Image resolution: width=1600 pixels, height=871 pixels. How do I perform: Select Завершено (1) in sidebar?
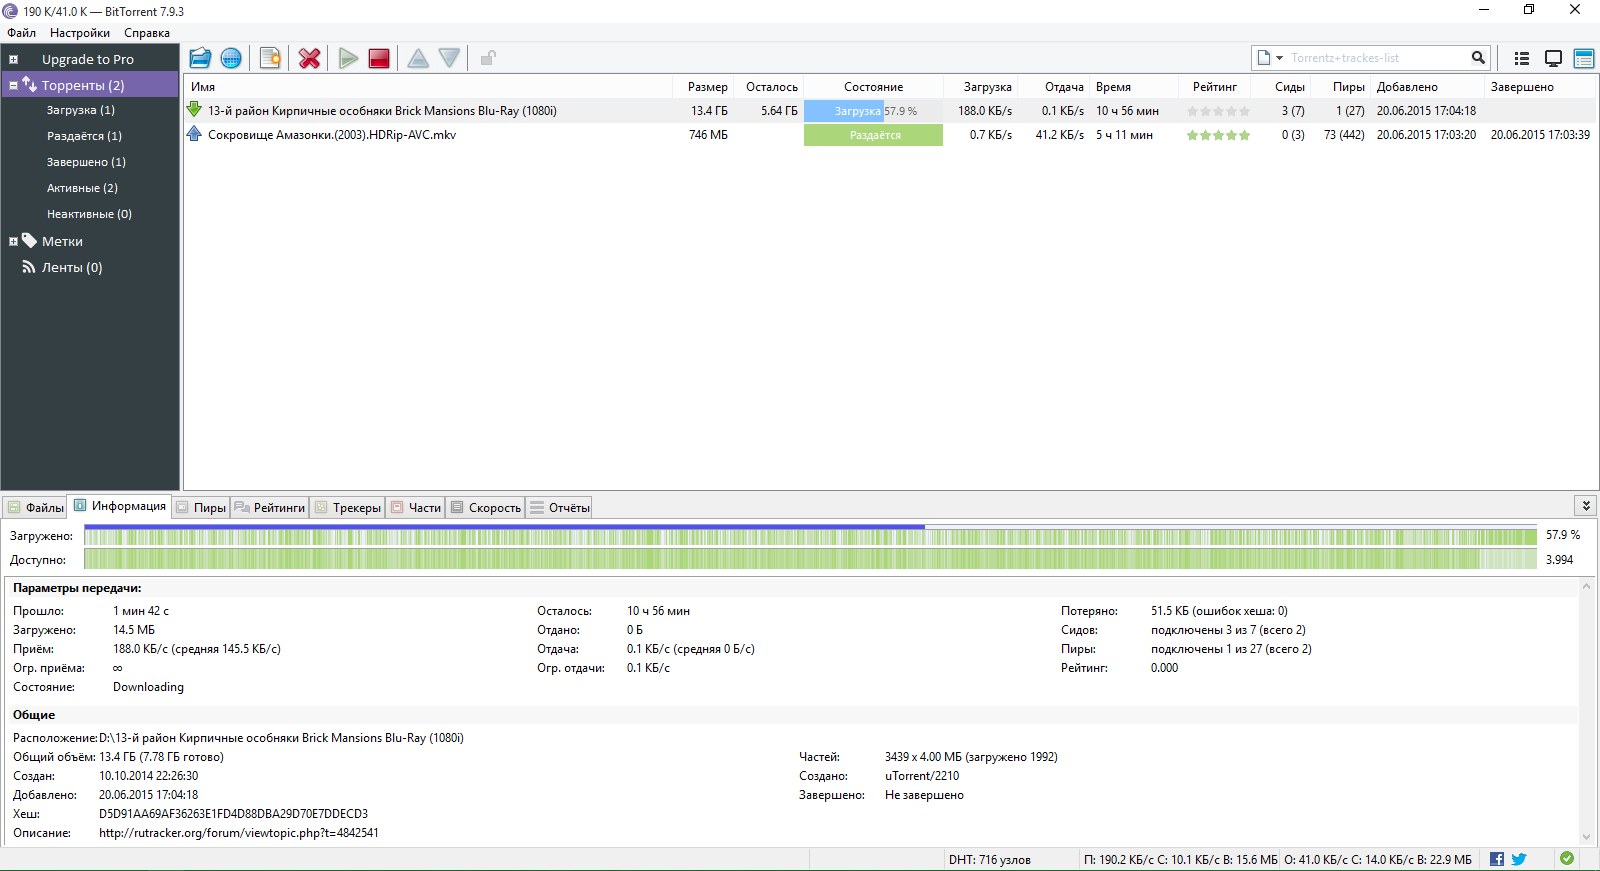pos(86,162)
